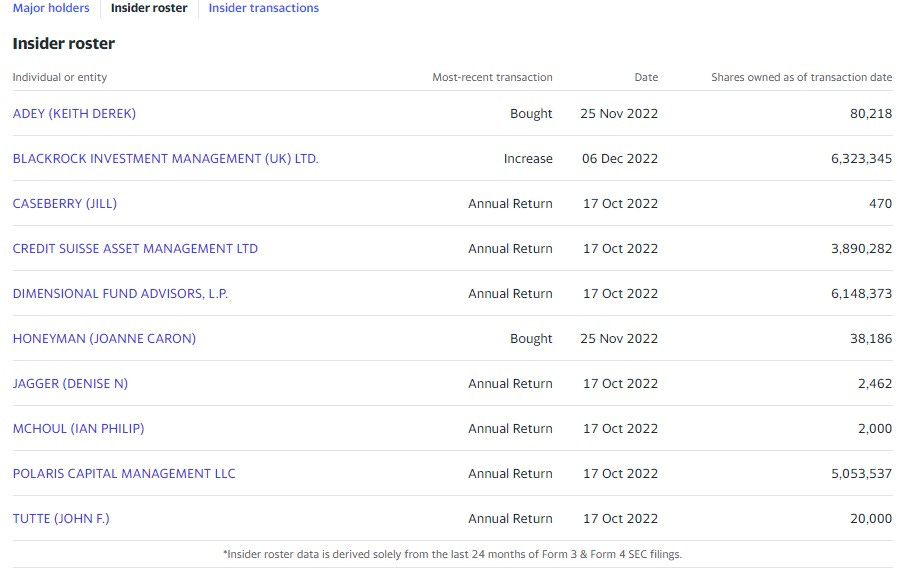The width and height of the screenshot is (924, 573).
Task: Click 'Bought' transaction in Honeyman row
Action: pyautogui.click(x=531, y=338)
